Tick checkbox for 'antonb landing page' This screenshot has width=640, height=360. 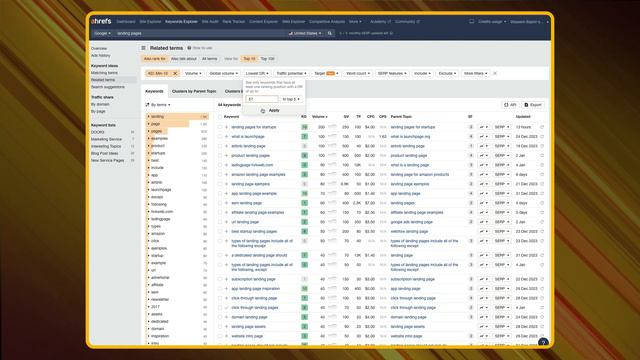point(220,146)
